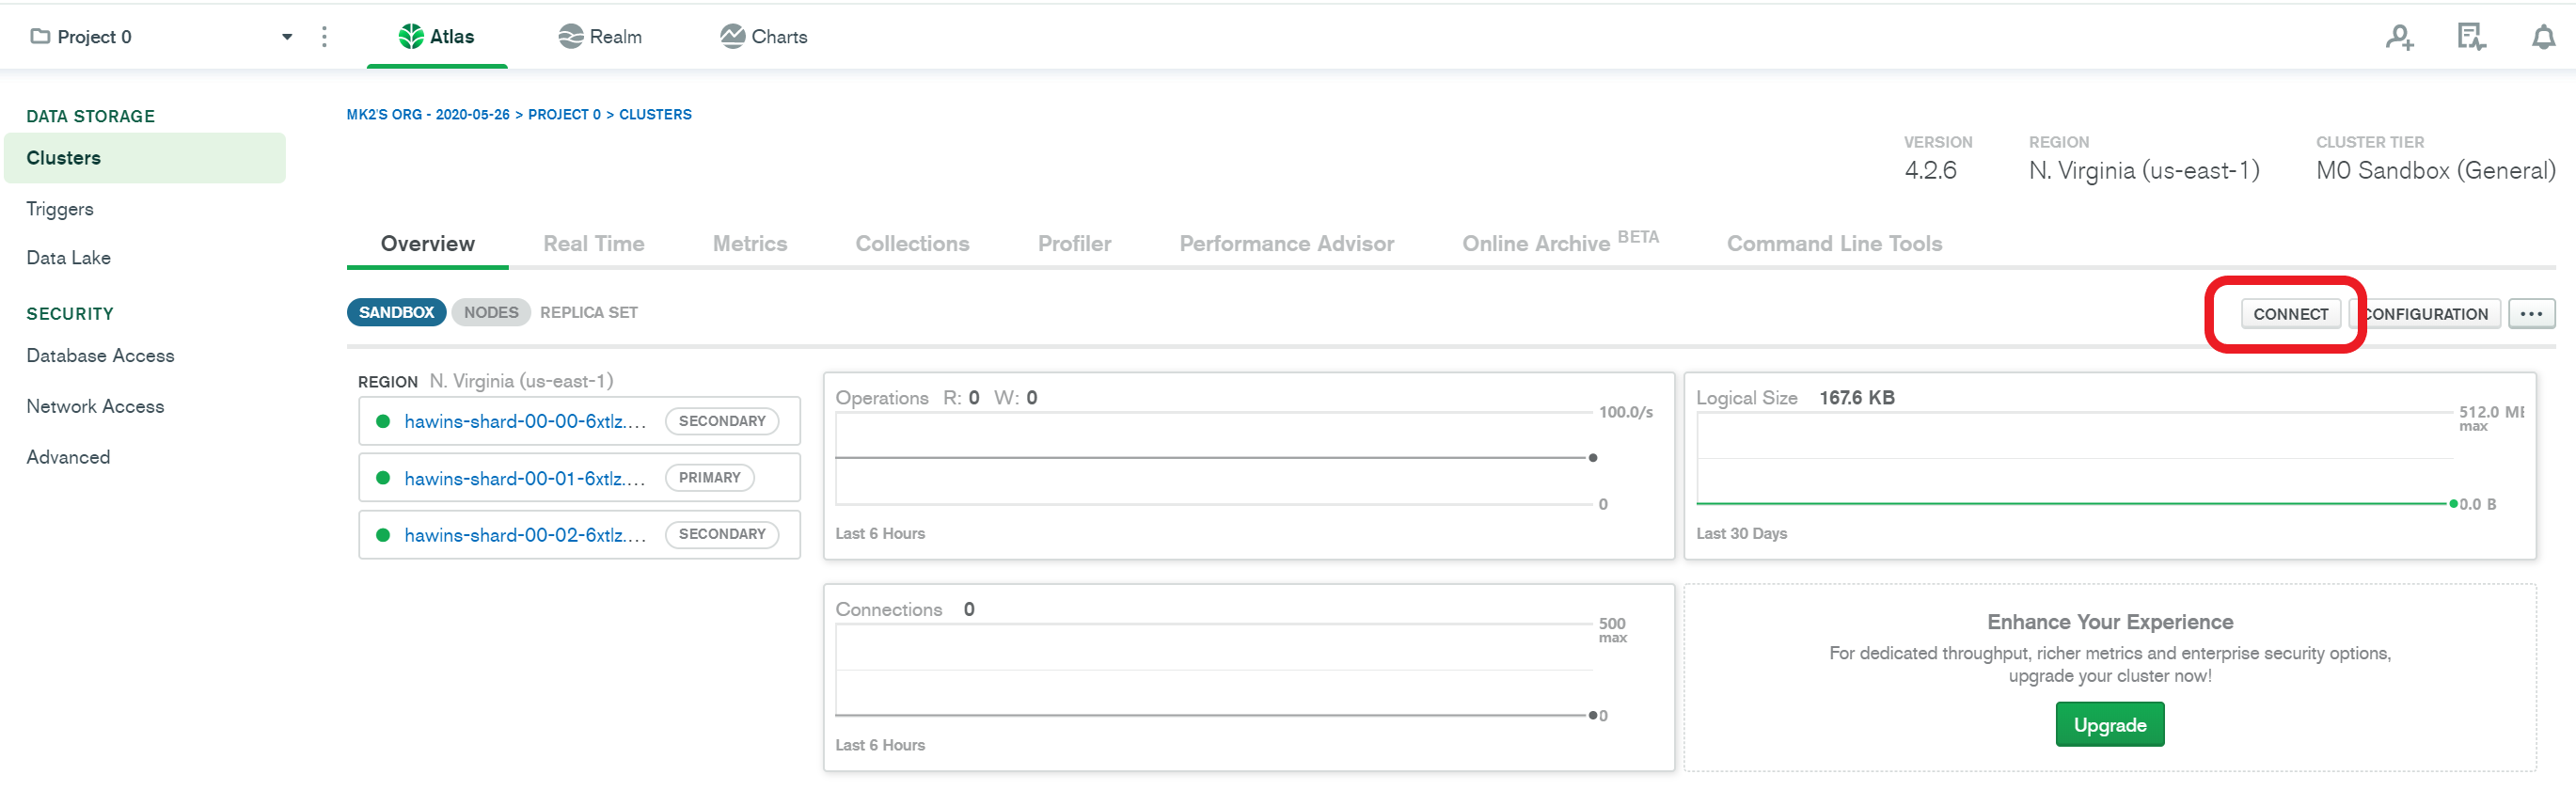
Task: Select Triggers in the sidebar
Action: point(60,209)
